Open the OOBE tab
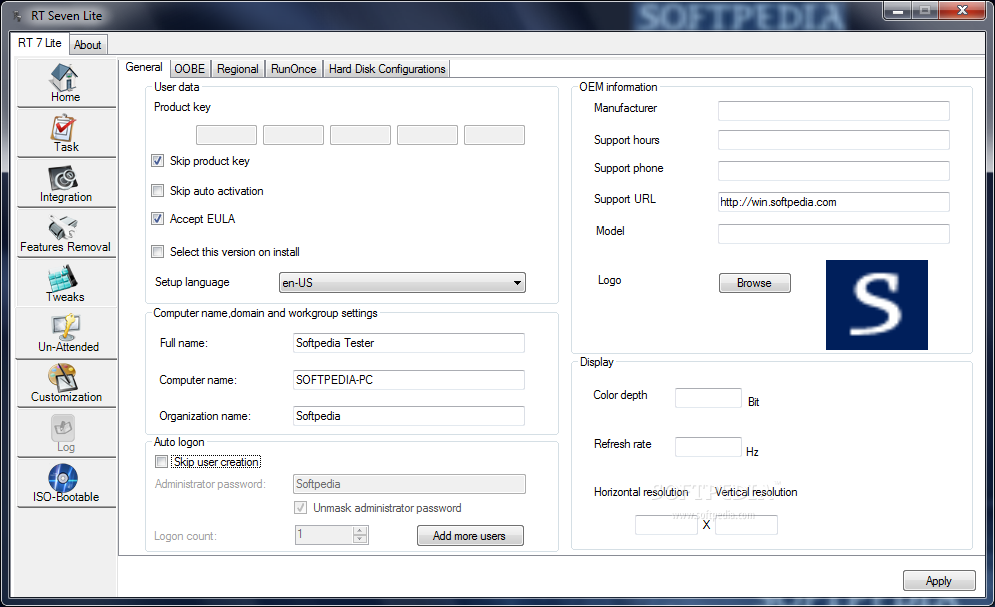 click(x=190, y=69)
